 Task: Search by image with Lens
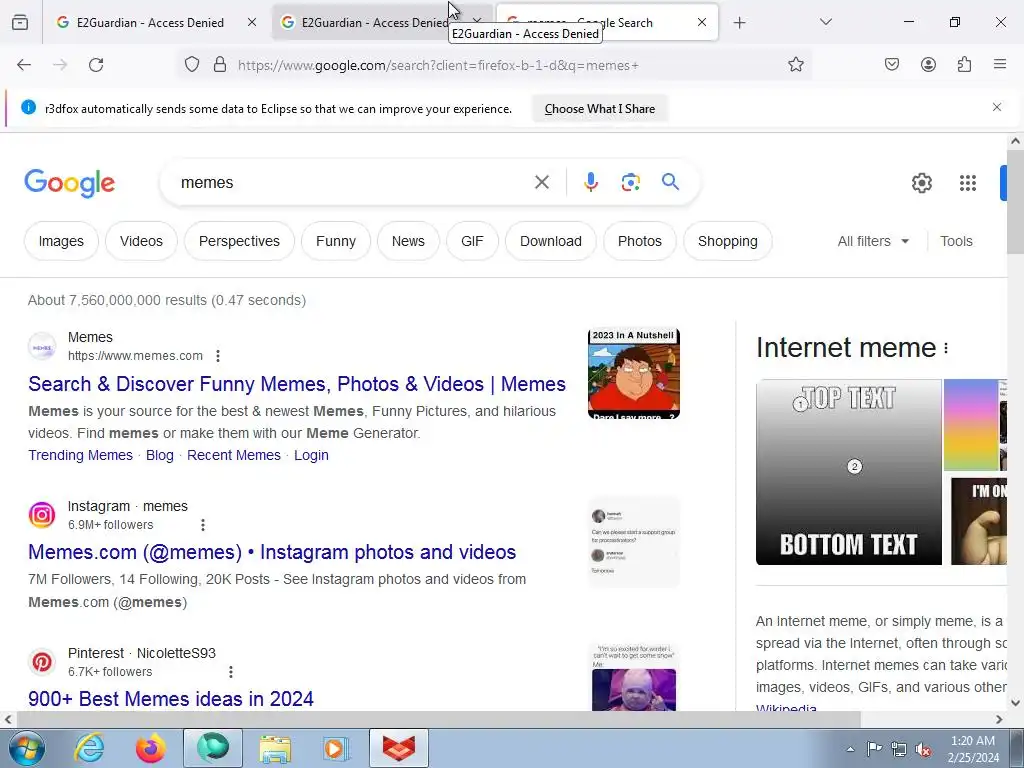pyautogui.click(x=630, y=182)
